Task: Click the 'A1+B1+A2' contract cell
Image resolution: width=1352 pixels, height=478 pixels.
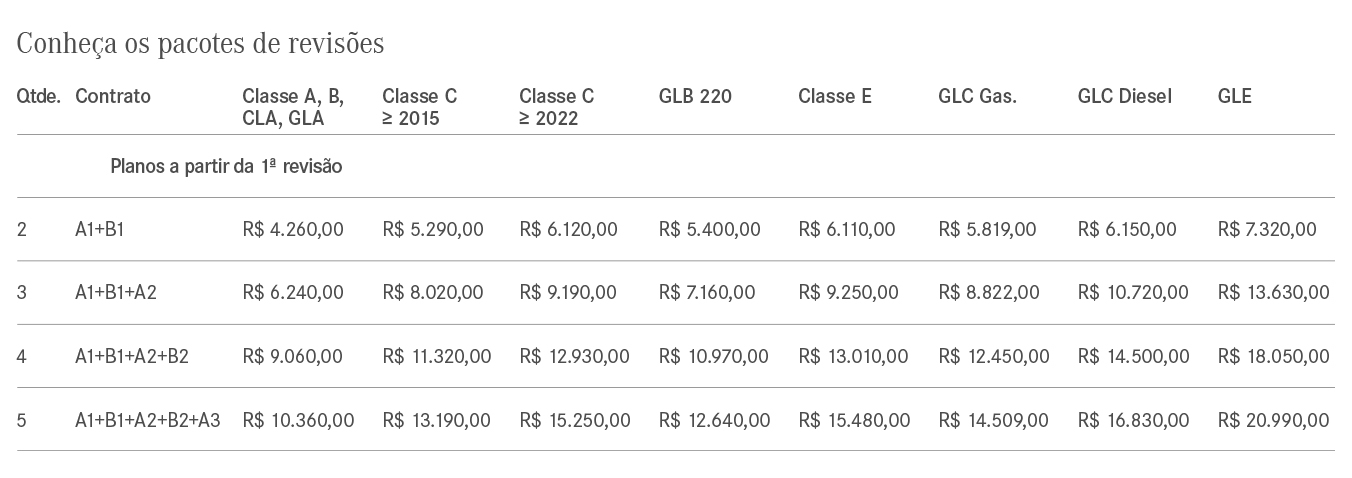Action: coord(116,293)
